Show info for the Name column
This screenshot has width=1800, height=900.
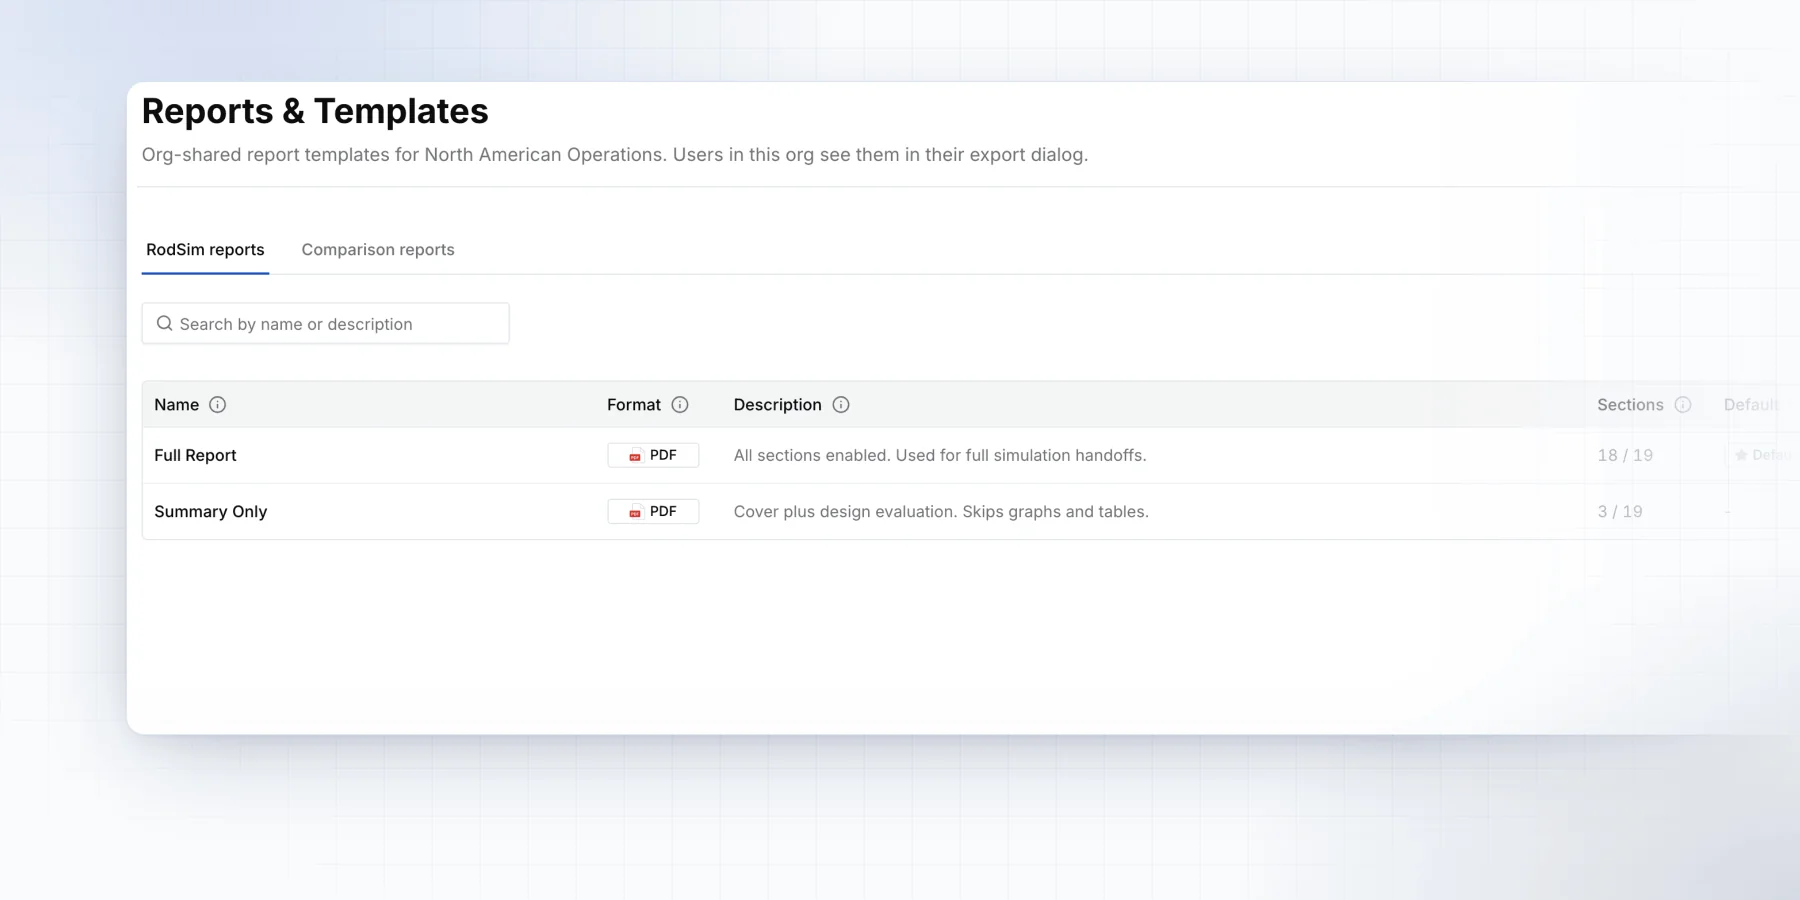click(217, 405)
